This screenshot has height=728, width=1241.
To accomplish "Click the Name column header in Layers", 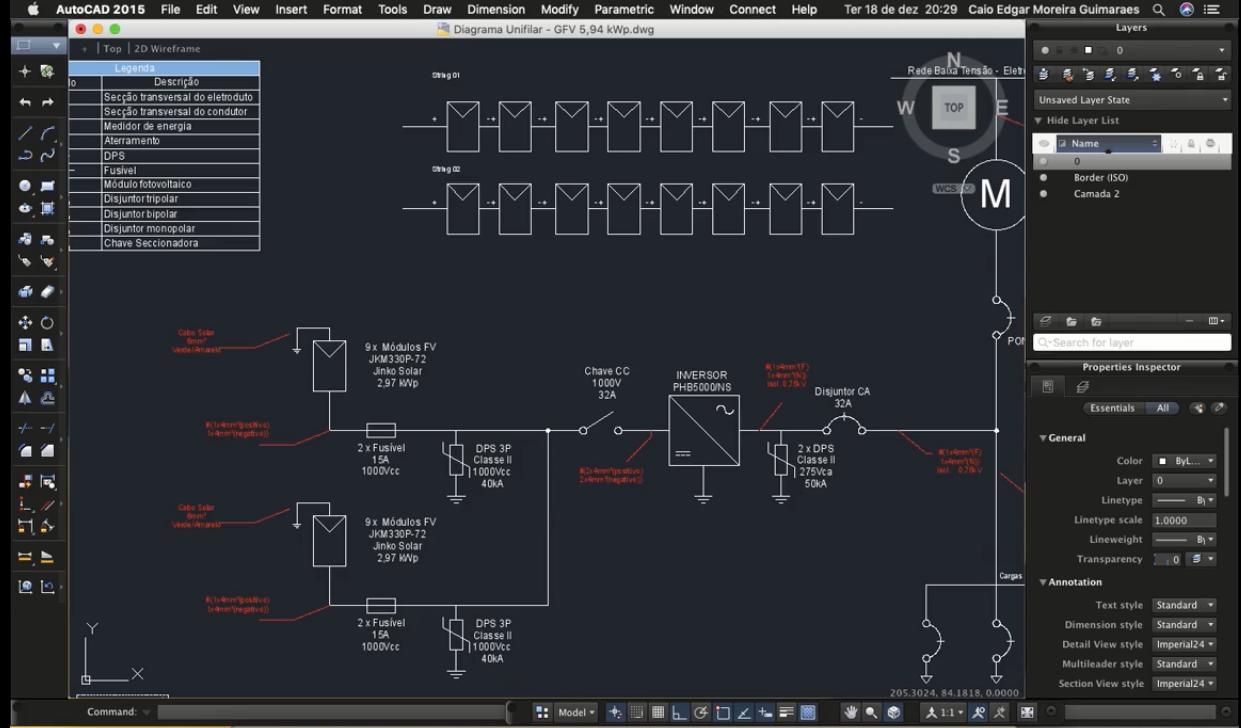I will pos(1108,143).
